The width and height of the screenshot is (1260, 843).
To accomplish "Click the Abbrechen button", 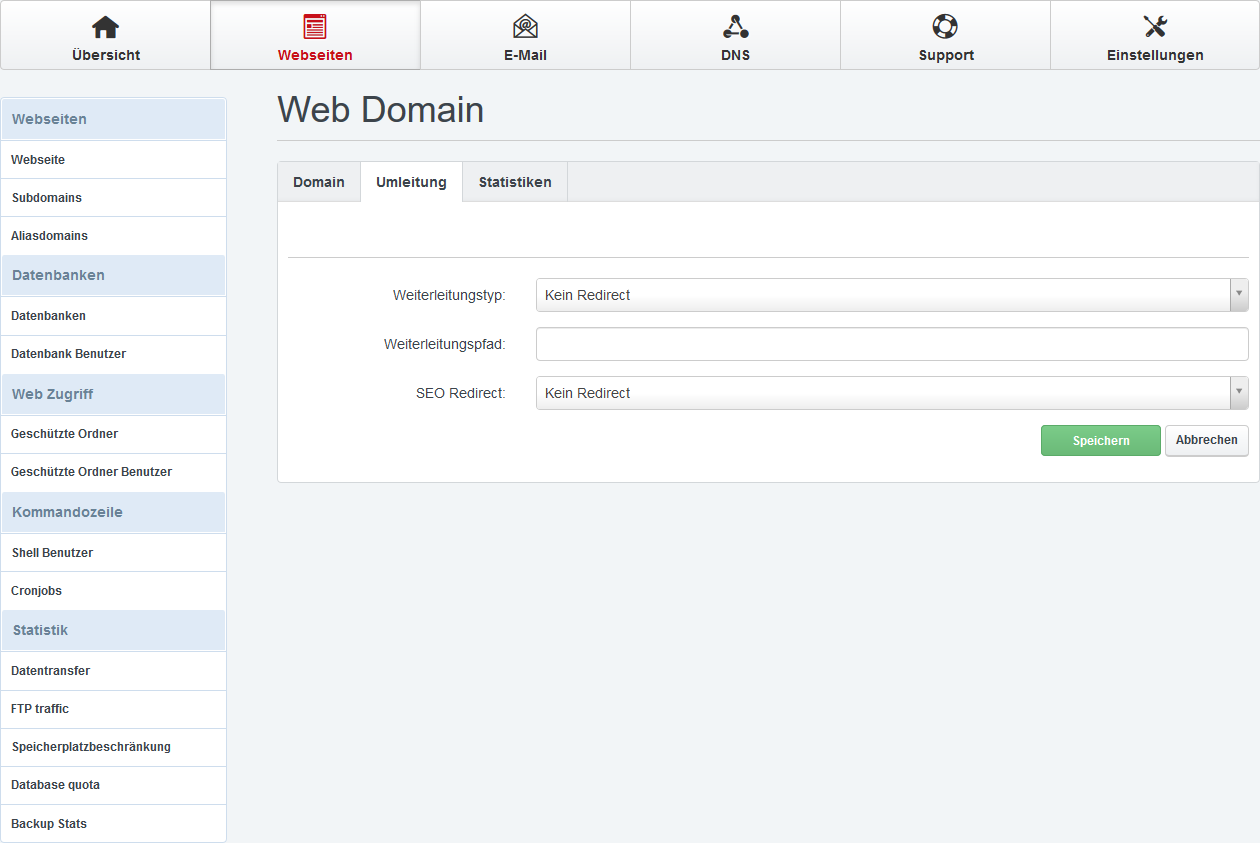I will click(x=1206, y=440).
